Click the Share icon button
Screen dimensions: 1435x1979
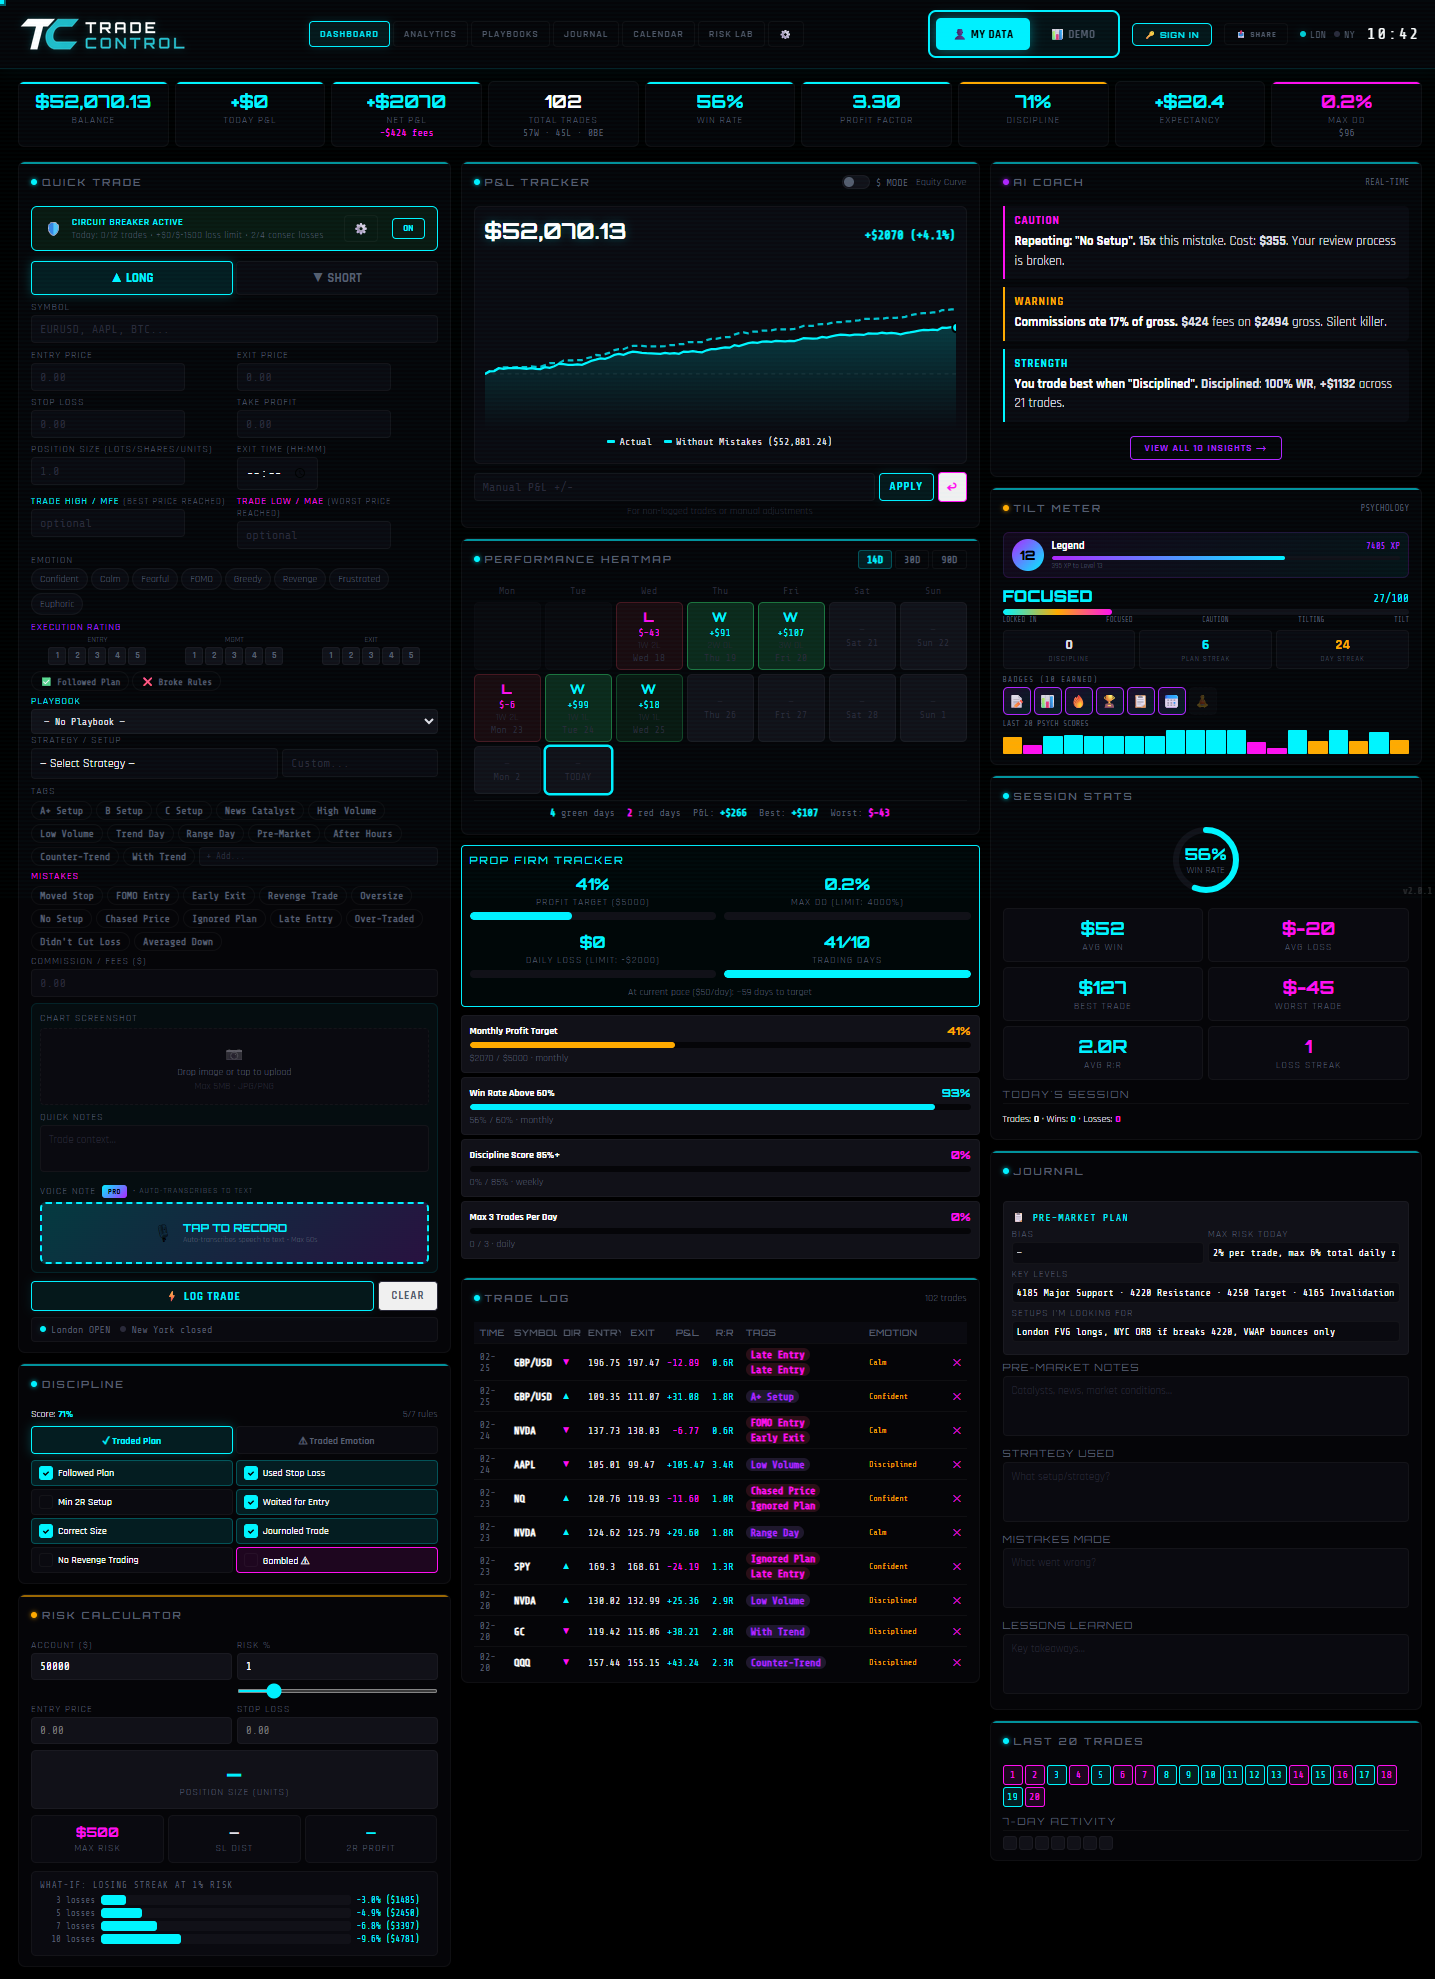click(1256, 34)
